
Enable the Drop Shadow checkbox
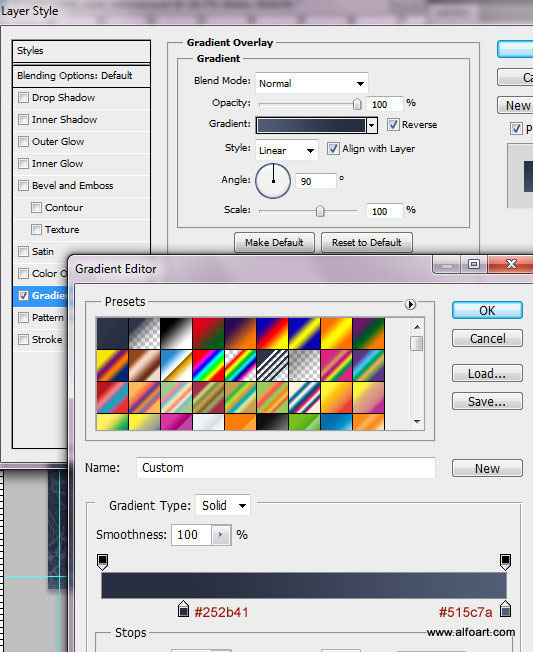(23, 97)
